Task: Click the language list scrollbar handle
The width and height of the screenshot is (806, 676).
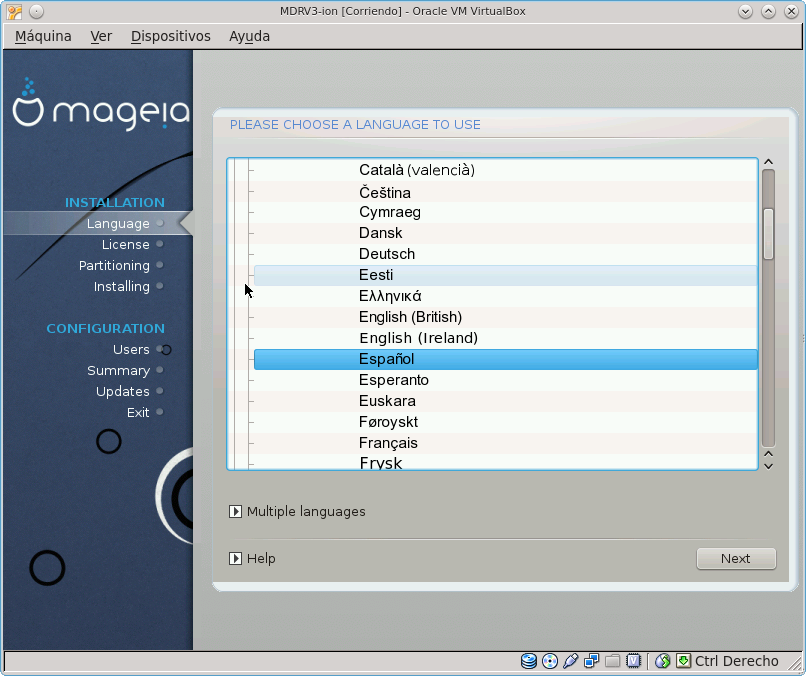Action: pos(768,234)
